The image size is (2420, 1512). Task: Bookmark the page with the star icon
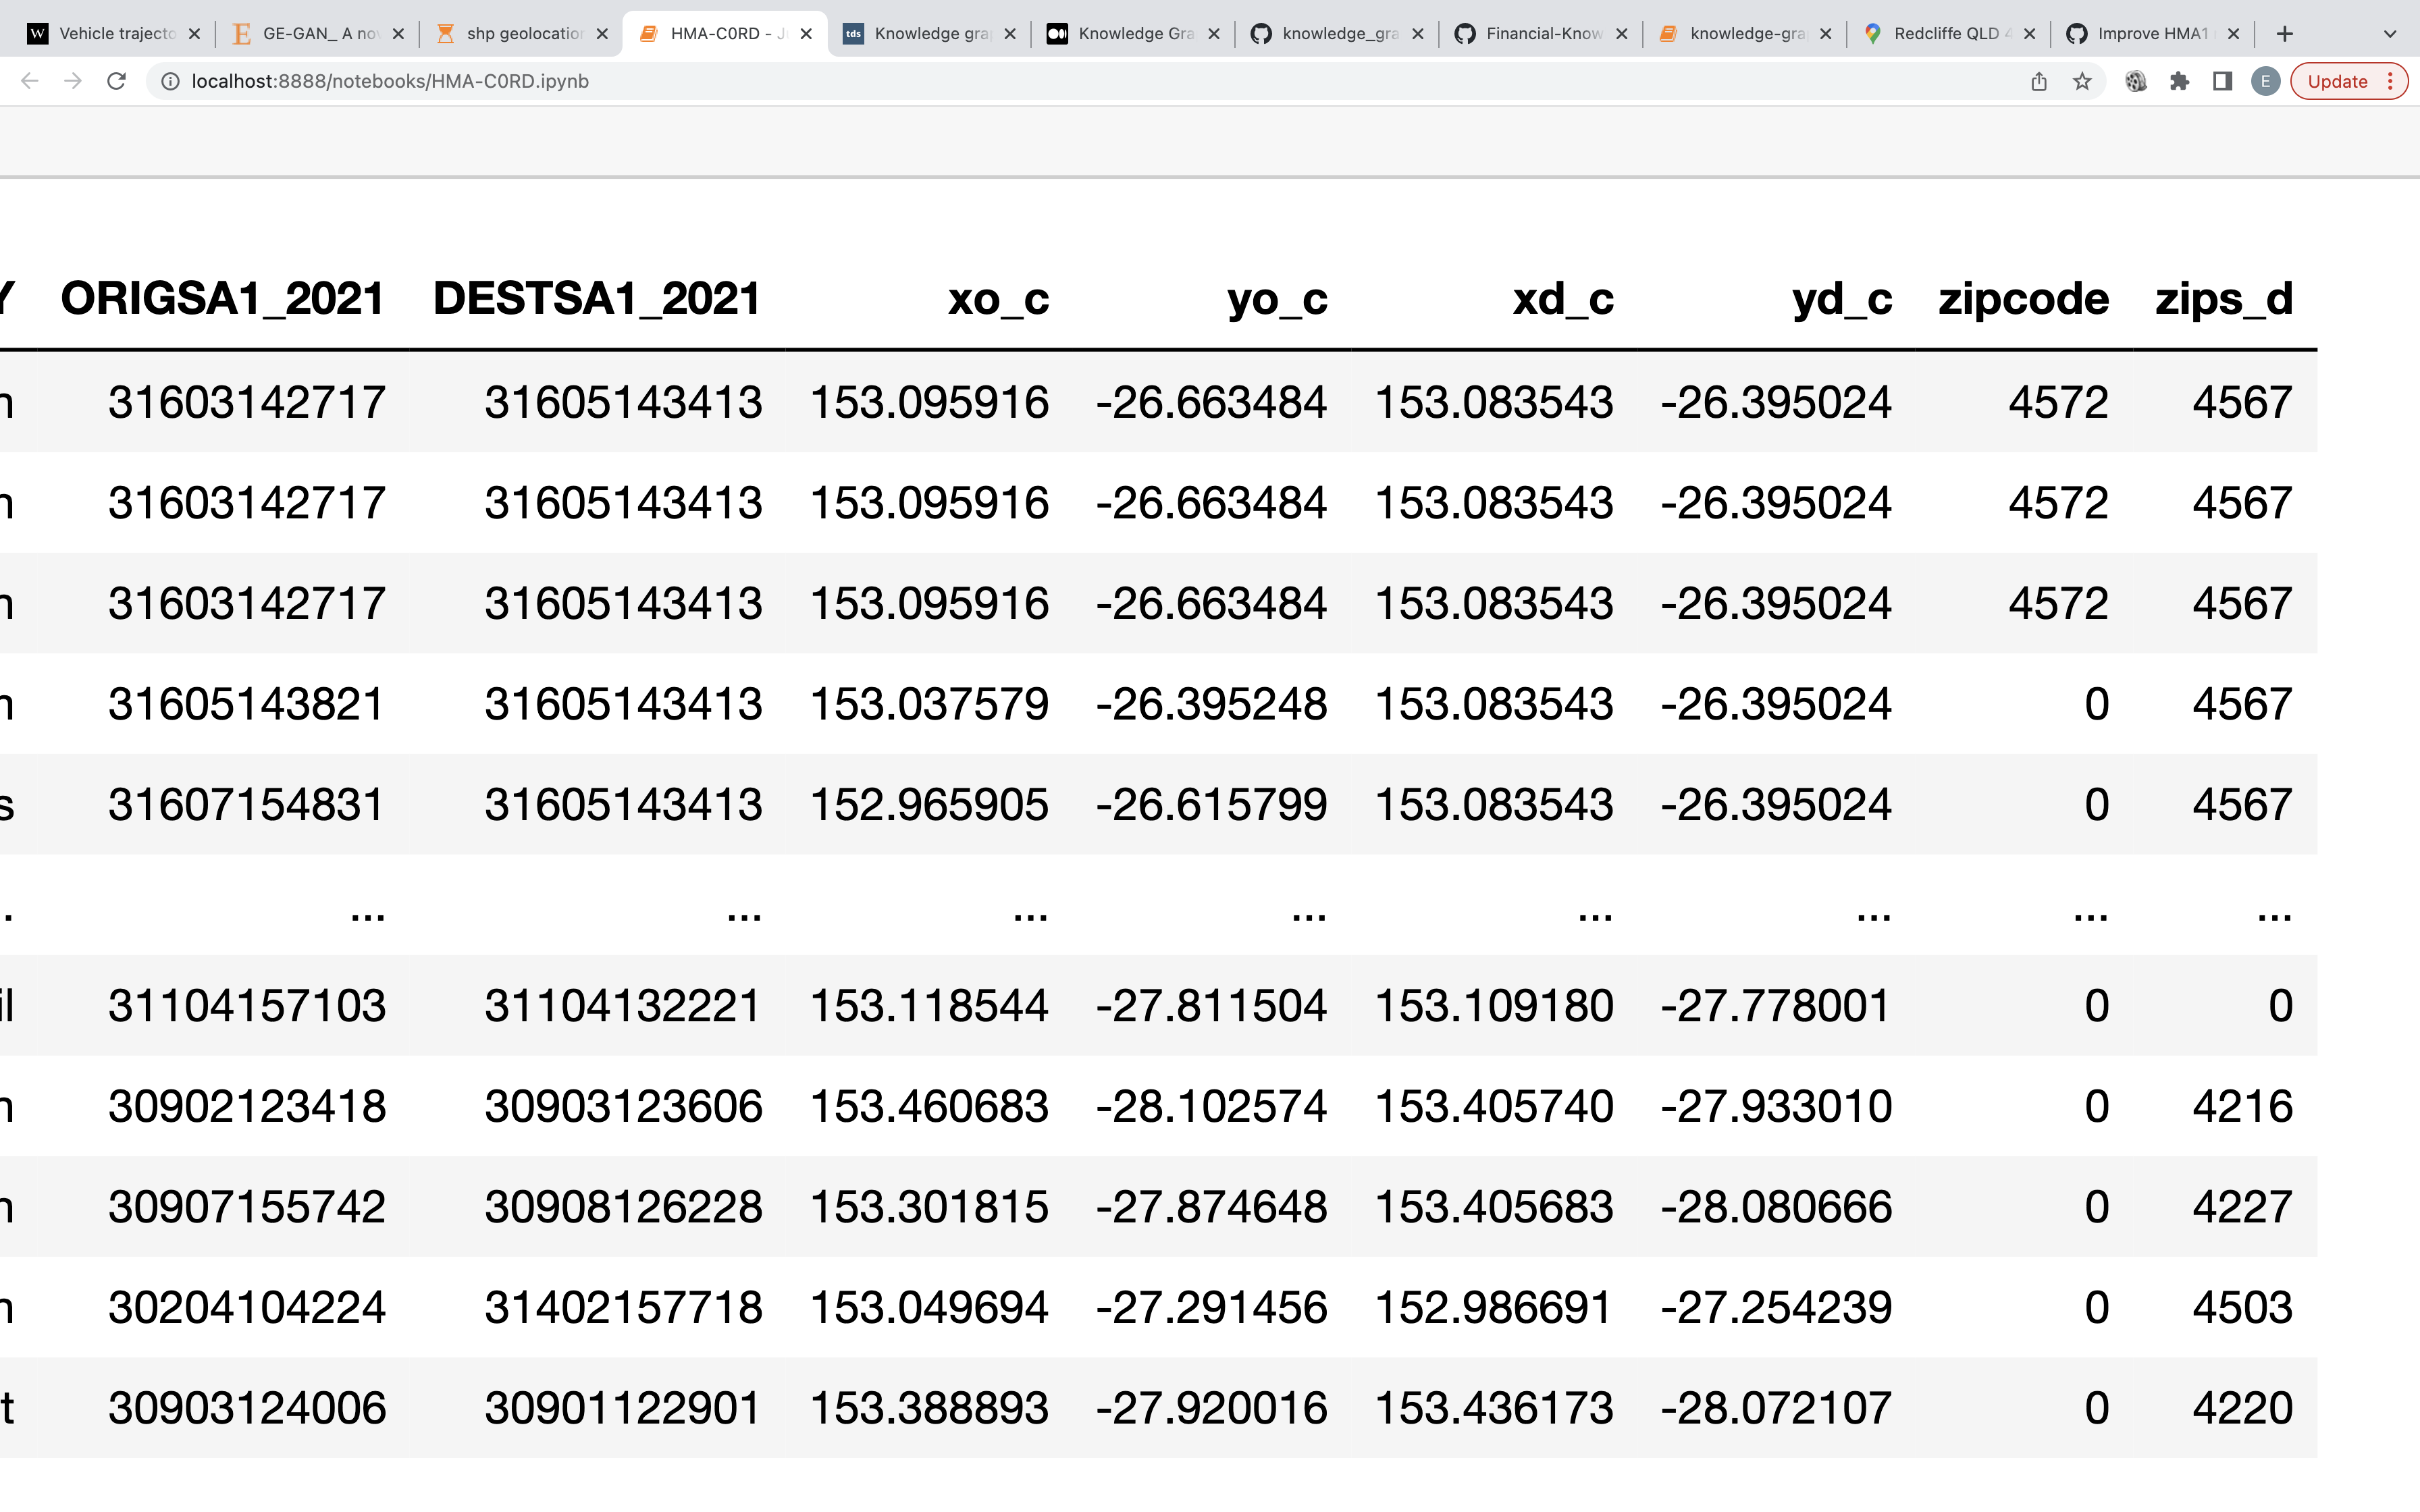tap(2082, 81)
